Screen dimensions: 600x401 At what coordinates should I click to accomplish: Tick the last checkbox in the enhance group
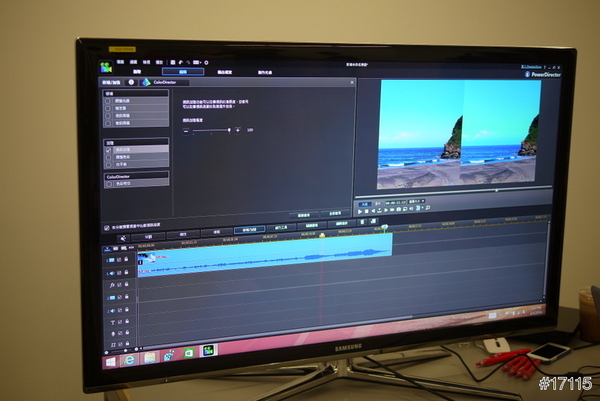(108, 165)
